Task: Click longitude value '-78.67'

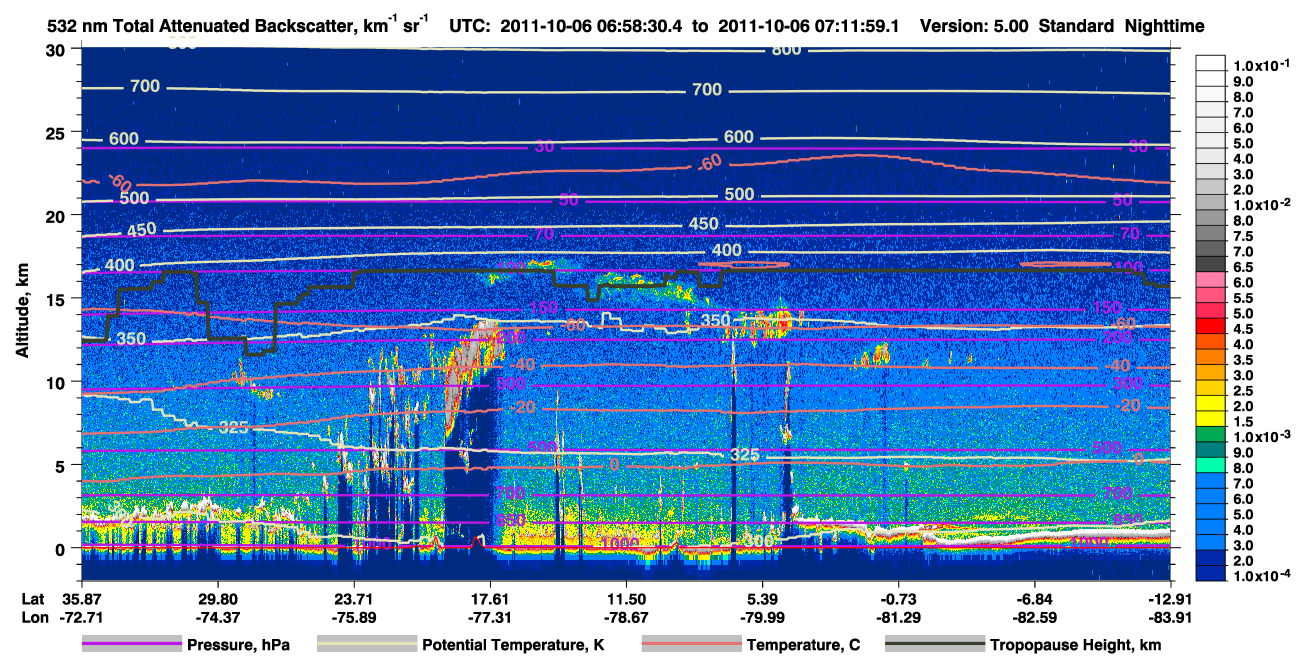Action: pos(626,618)
